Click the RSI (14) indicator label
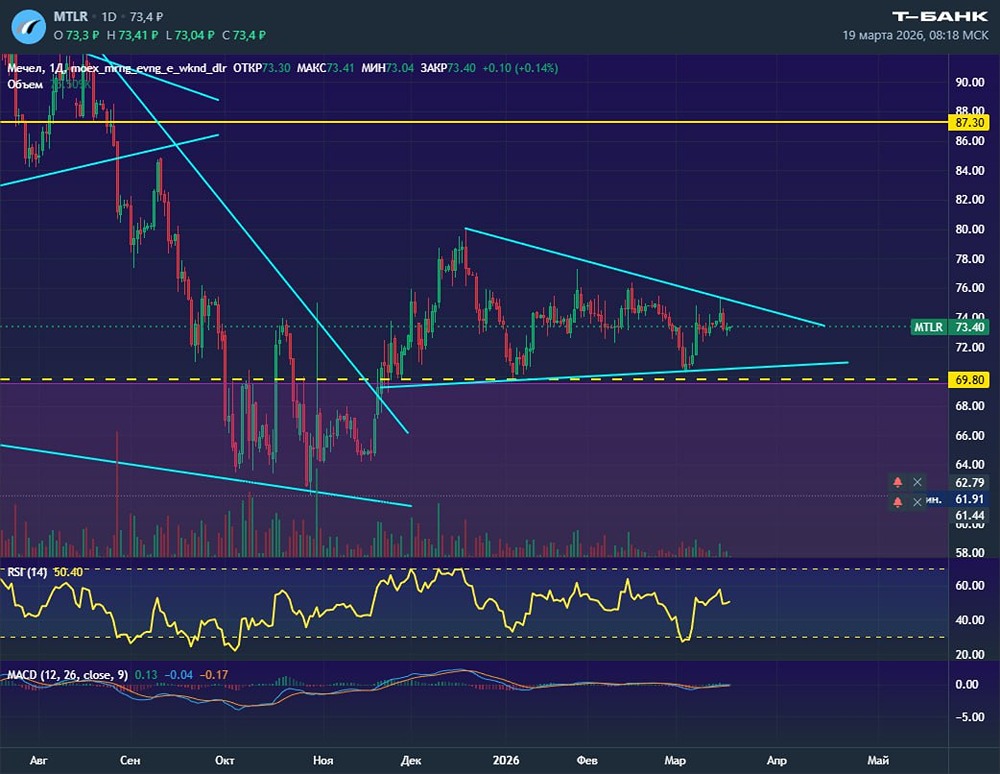This screenshot has height=774, width=1000. pyautogui.click(x=27, y=572)
